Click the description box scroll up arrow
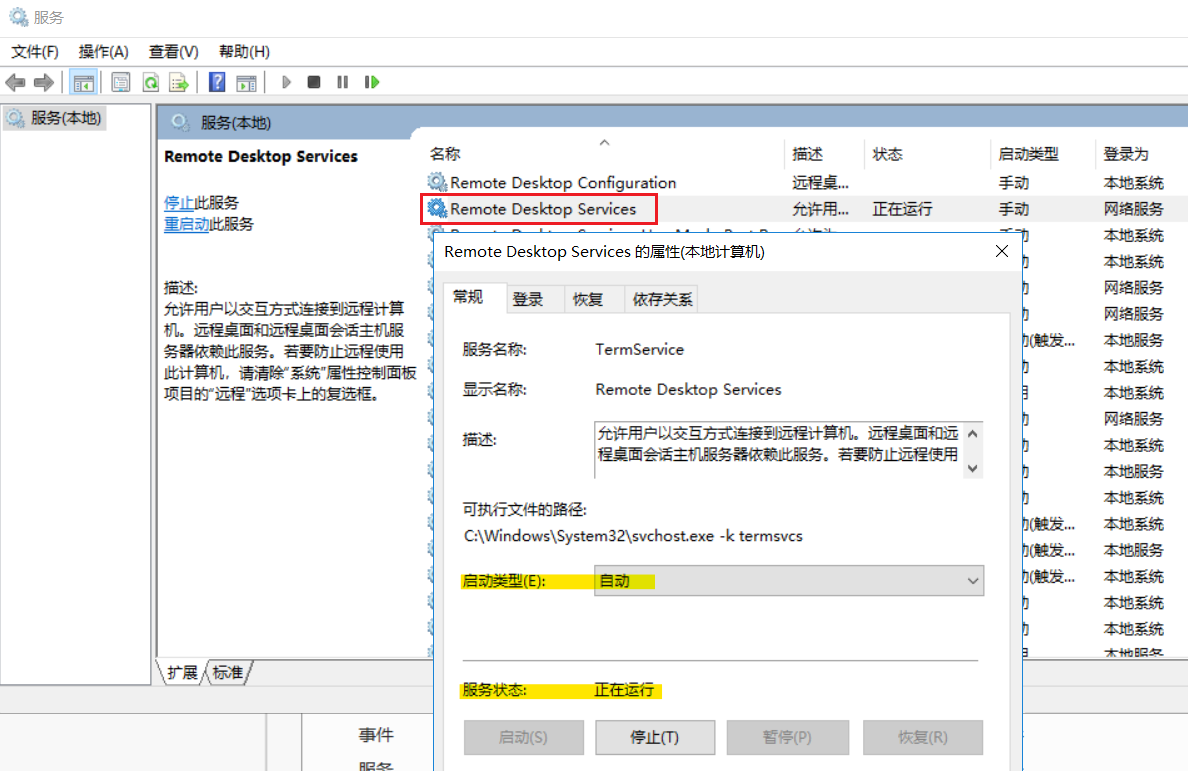 pyautogui.click(x=973, y=434)
